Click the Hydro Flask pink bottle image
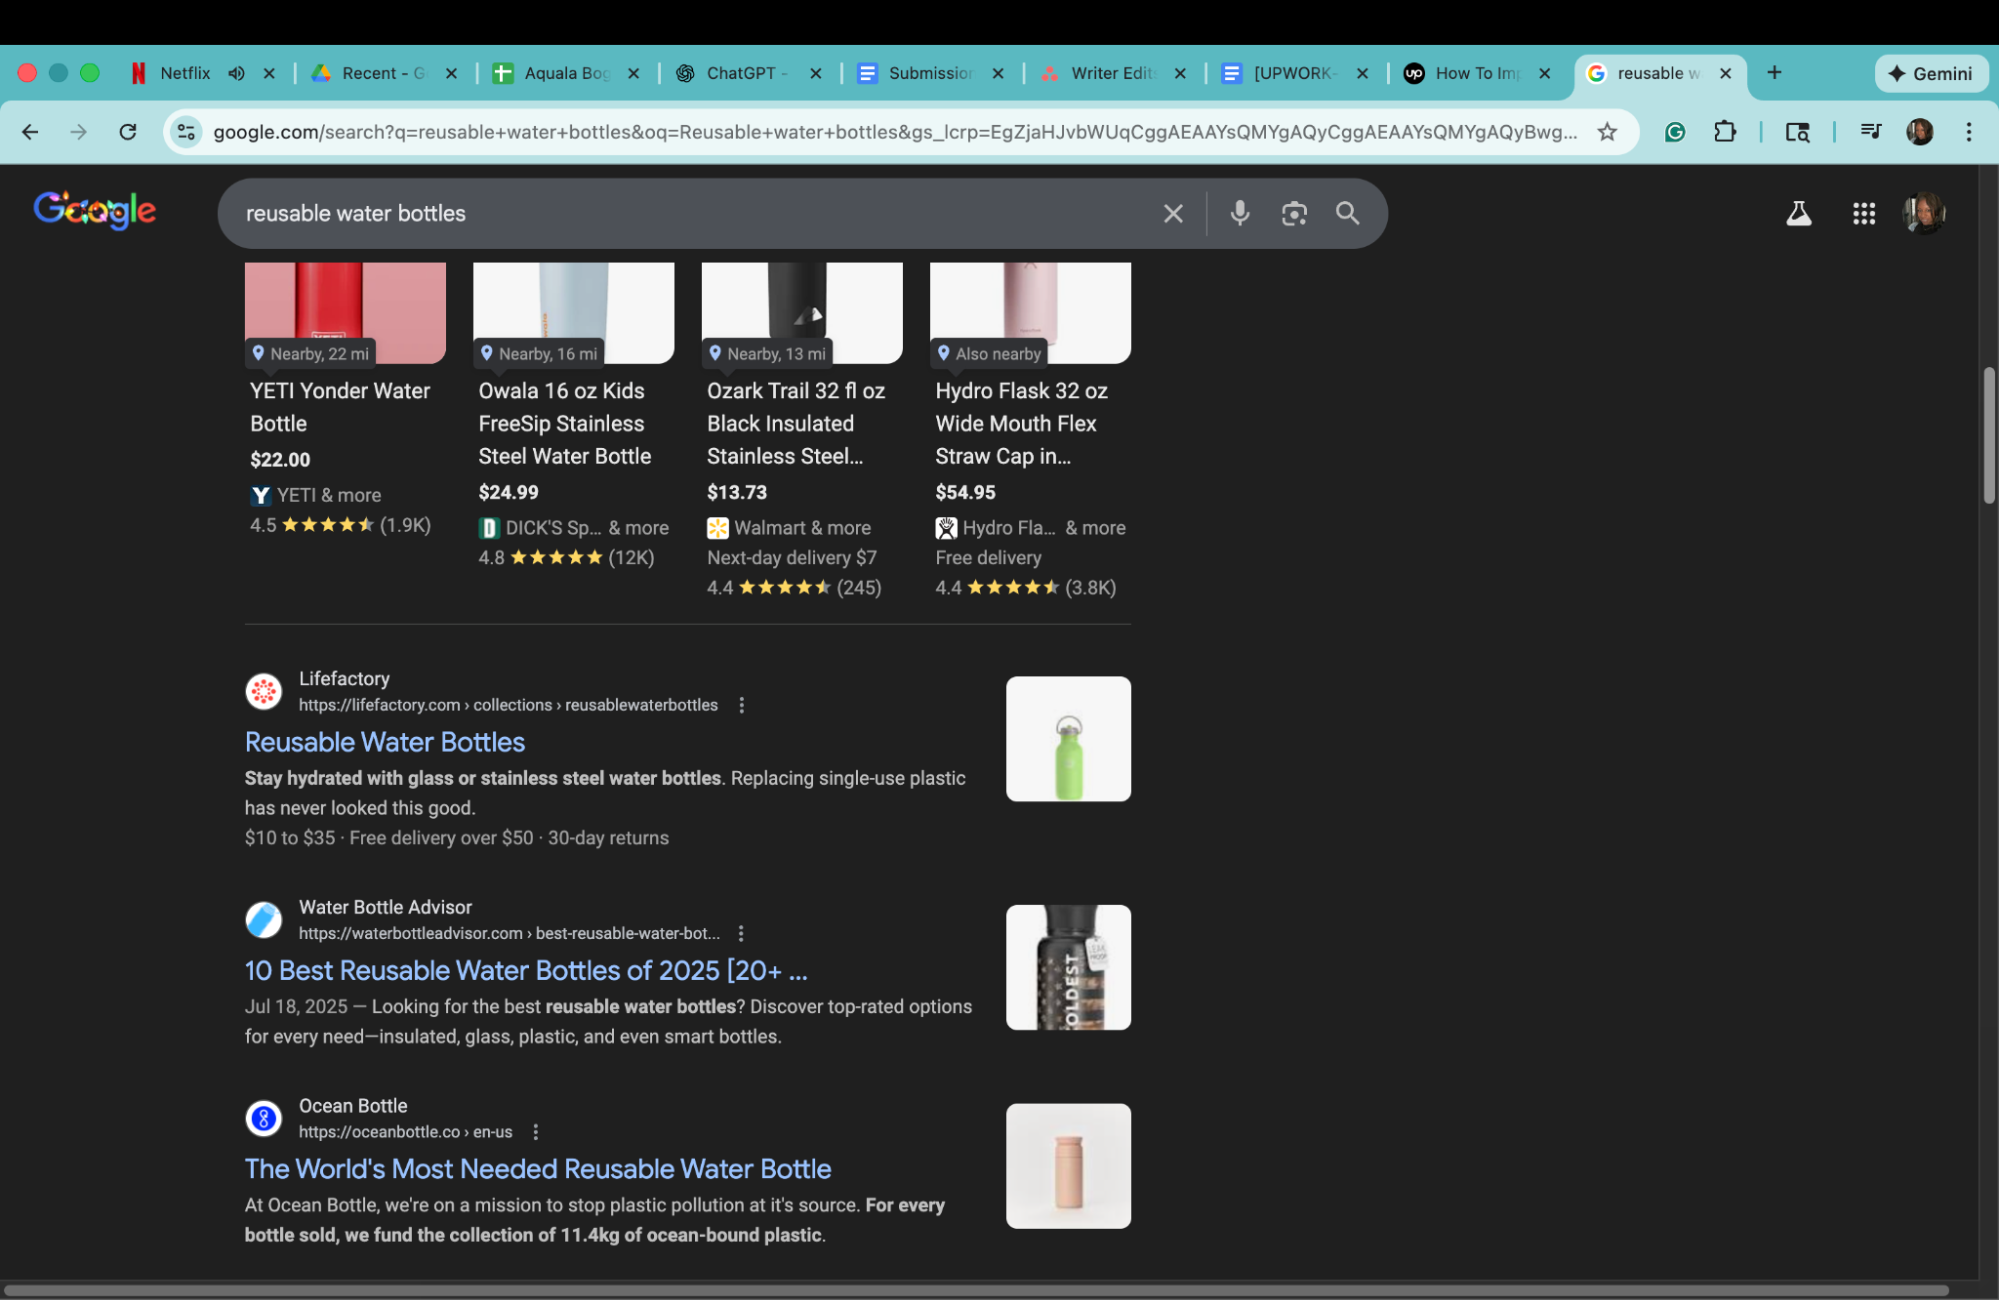Image resolution: width=1999 pixels, height=1301 pixels. coord(1030,313)
